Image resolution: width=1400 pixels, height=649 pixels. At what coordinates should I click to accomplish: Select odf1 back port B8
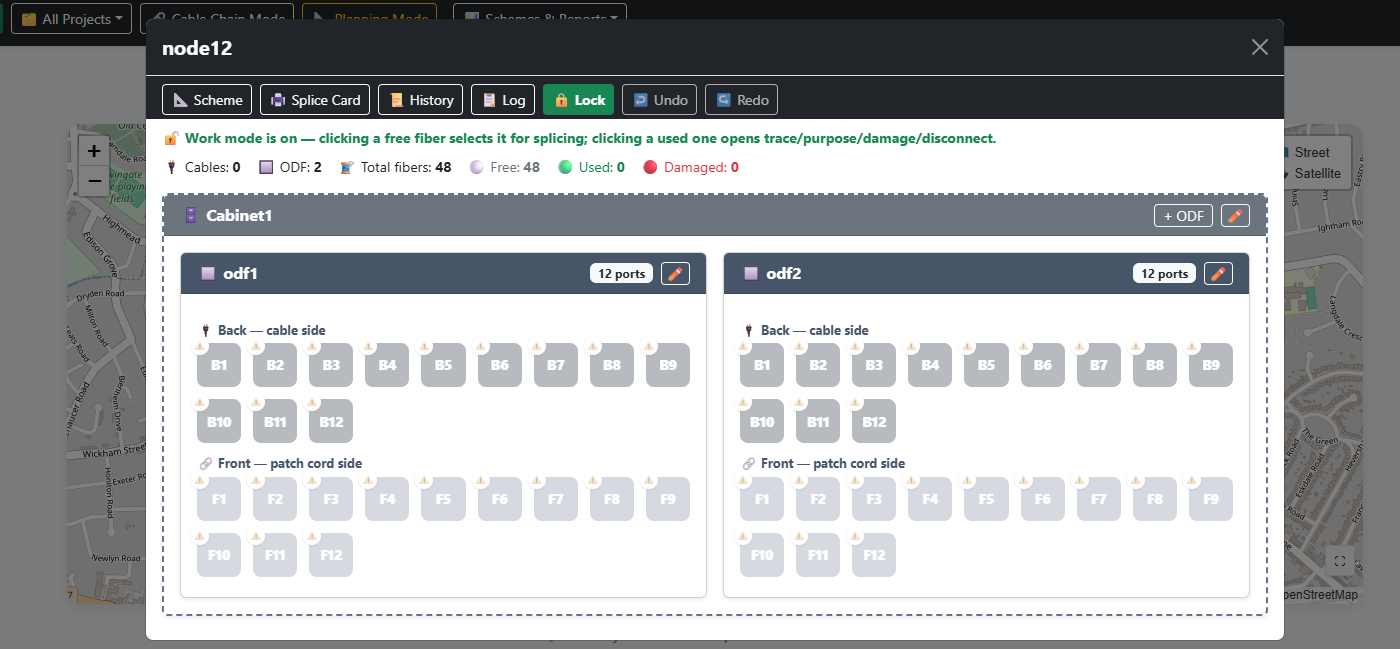coord(612,365)
